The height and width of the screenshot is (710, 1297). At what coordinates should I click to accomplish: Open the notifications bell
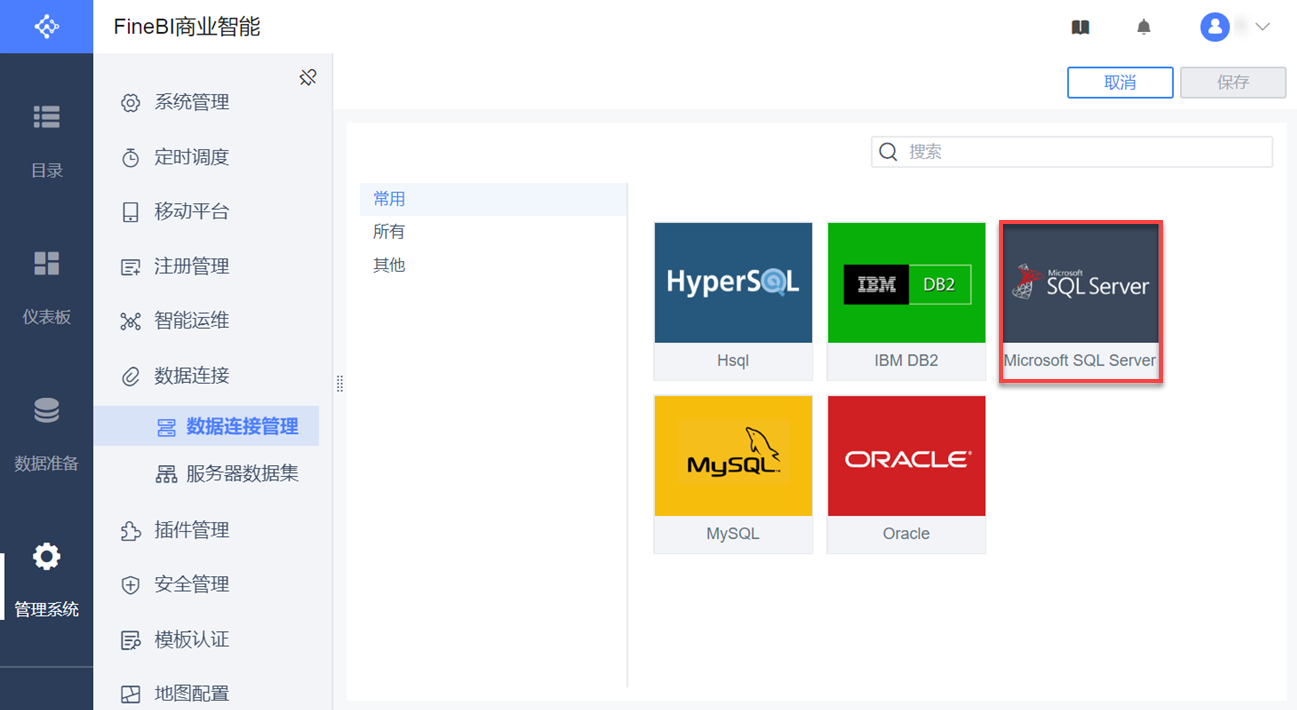(1144, 27)
